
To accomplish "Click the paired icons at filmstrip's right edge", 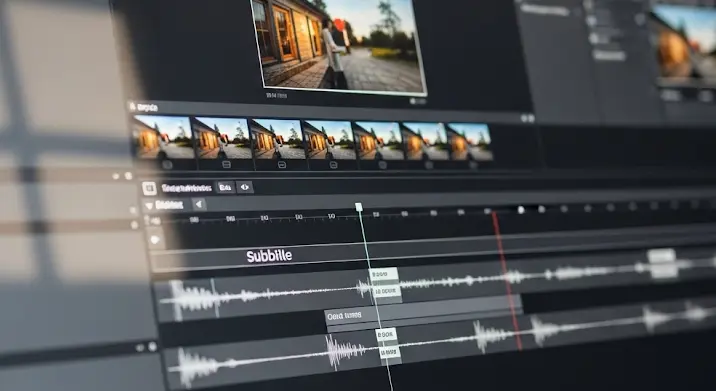I will point(527,118).
